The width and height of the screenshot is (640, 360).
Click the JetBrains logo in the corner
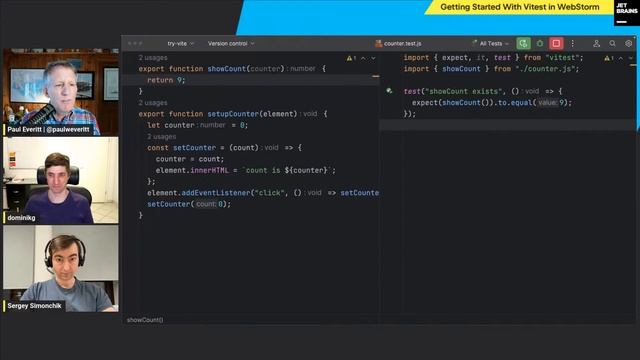coord(627,13)
